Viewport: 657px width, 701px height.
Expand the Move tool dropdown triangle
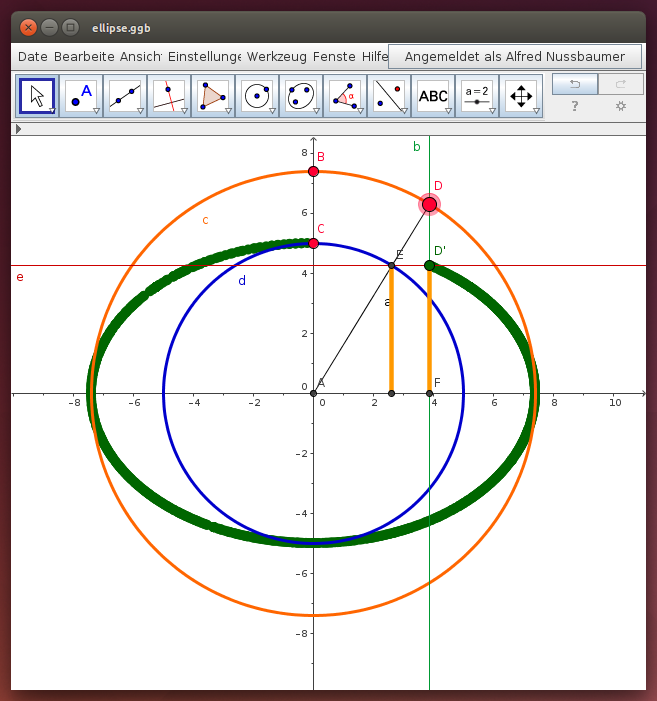click(52, 111)
